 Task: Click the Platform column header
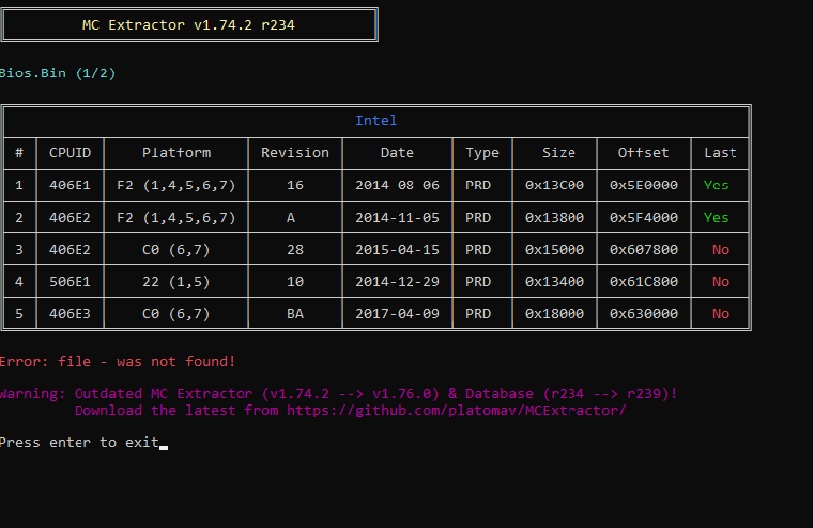[x=176, y=152]
